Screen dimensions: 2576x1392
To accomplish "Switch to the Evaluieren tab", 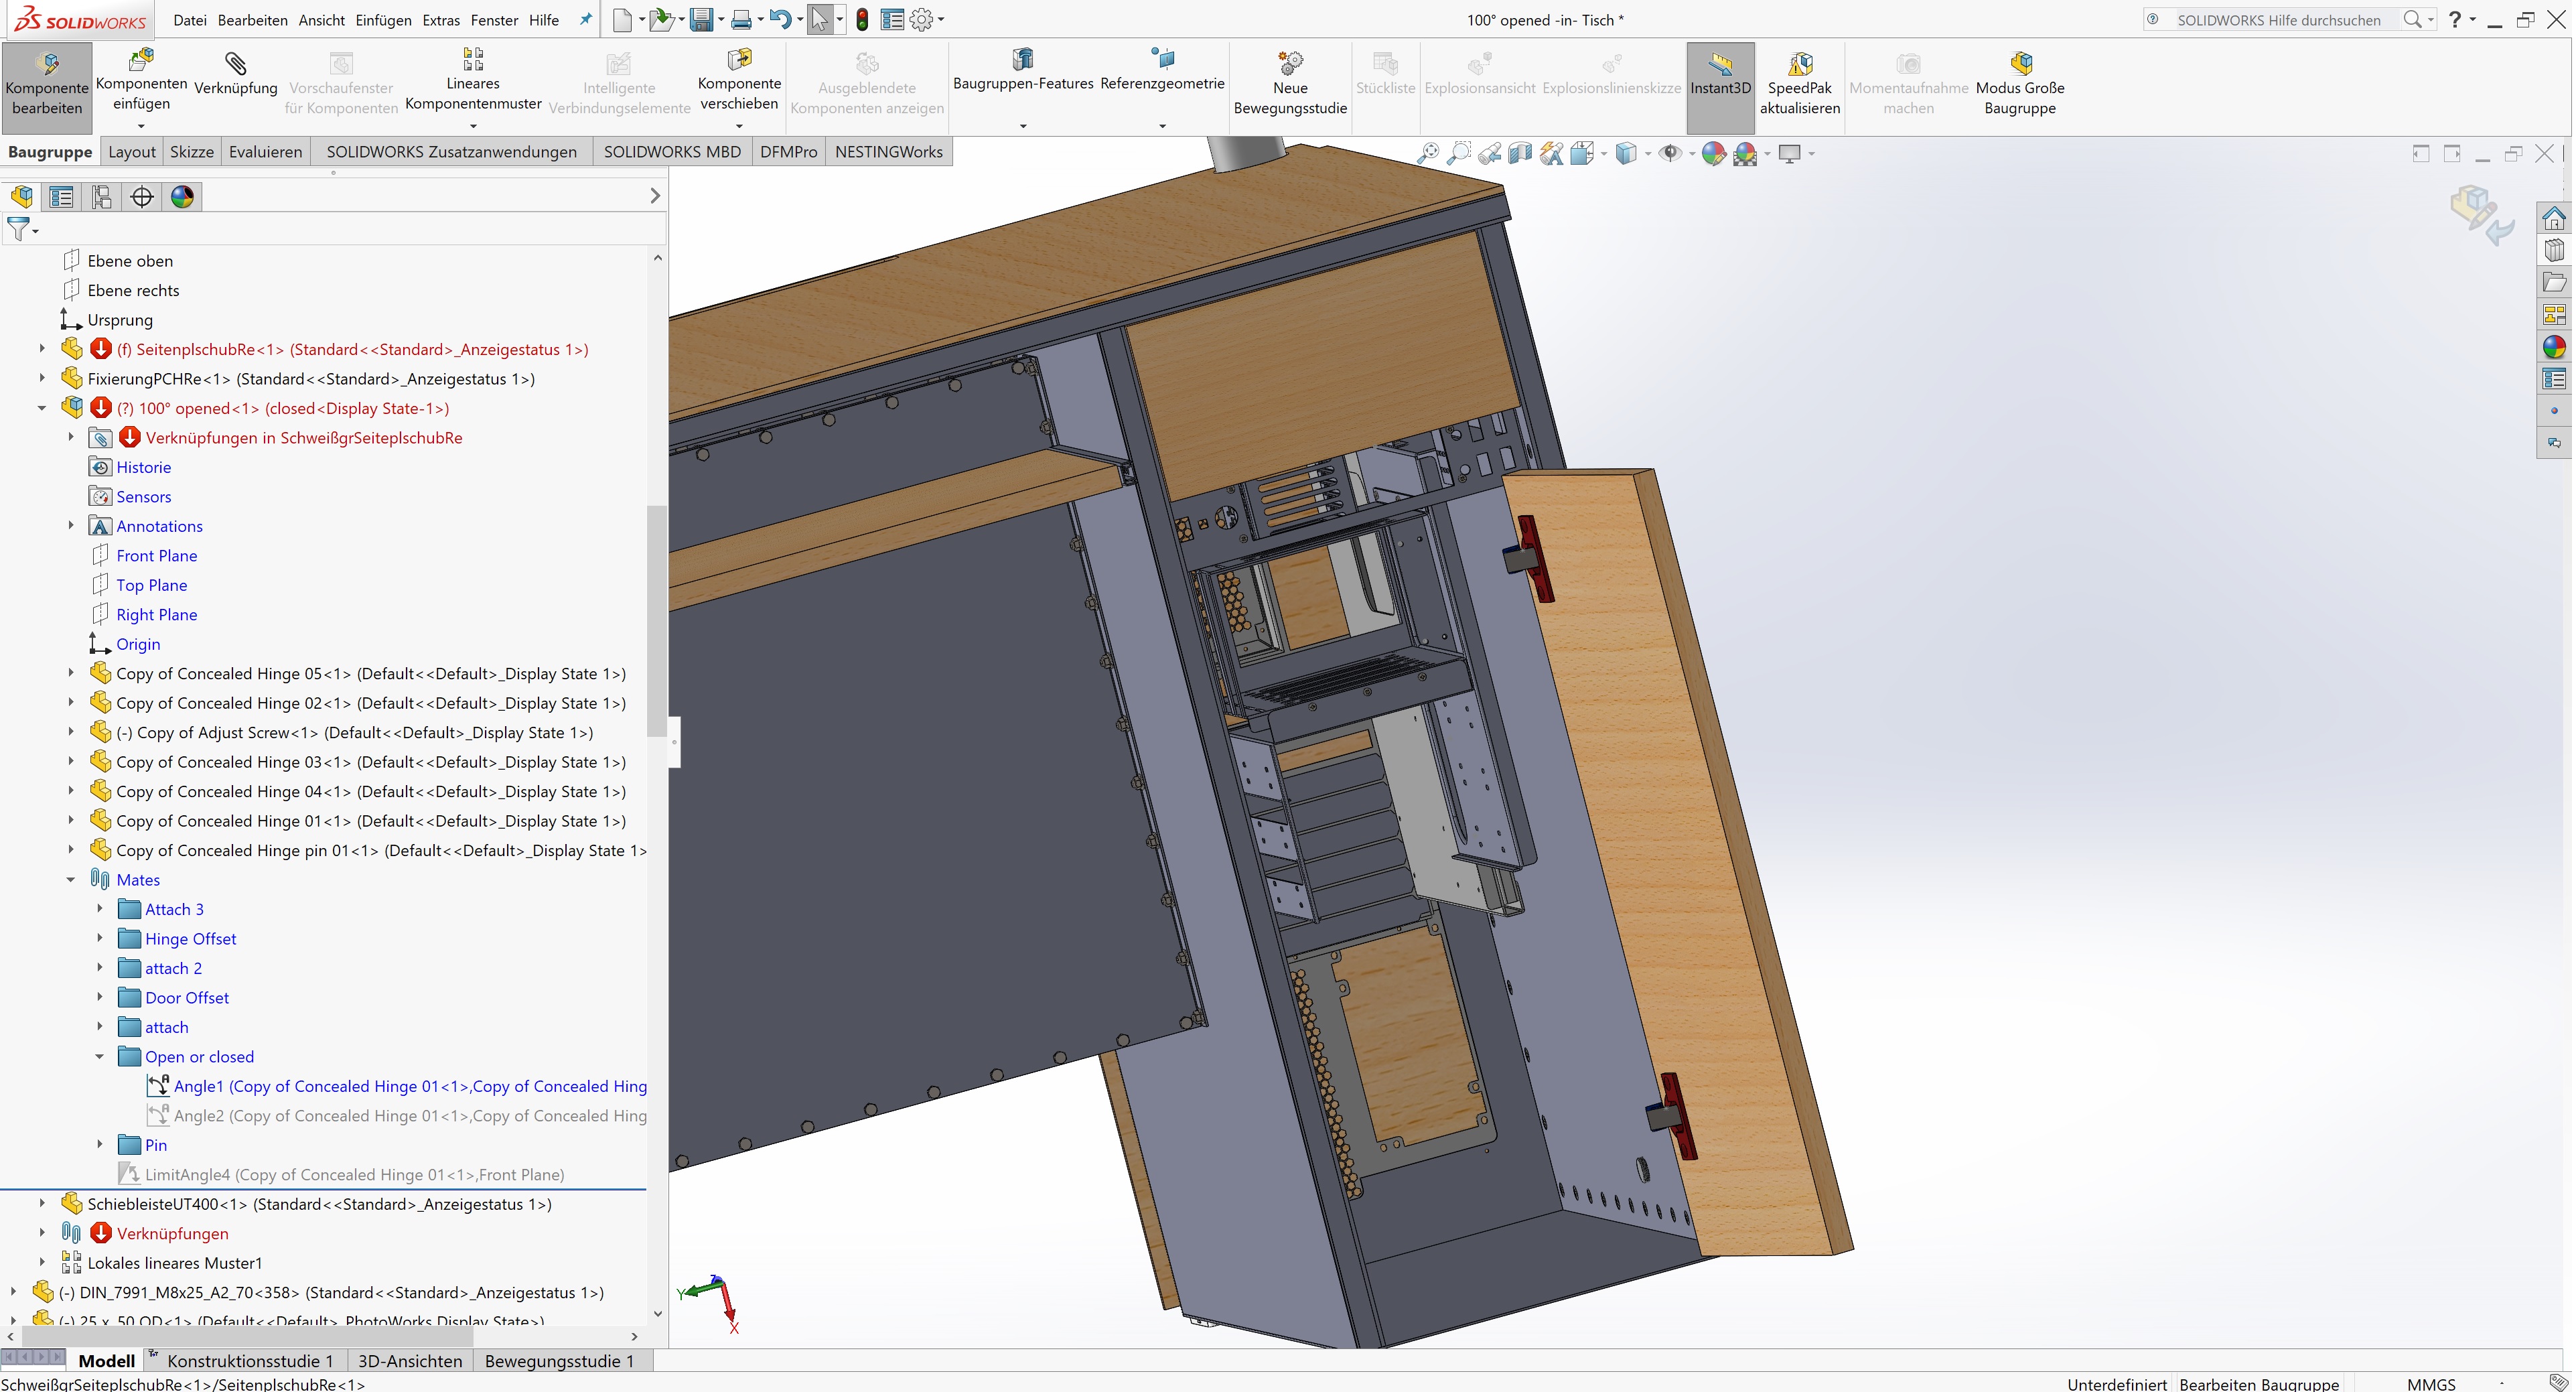I will pos(265,152).
